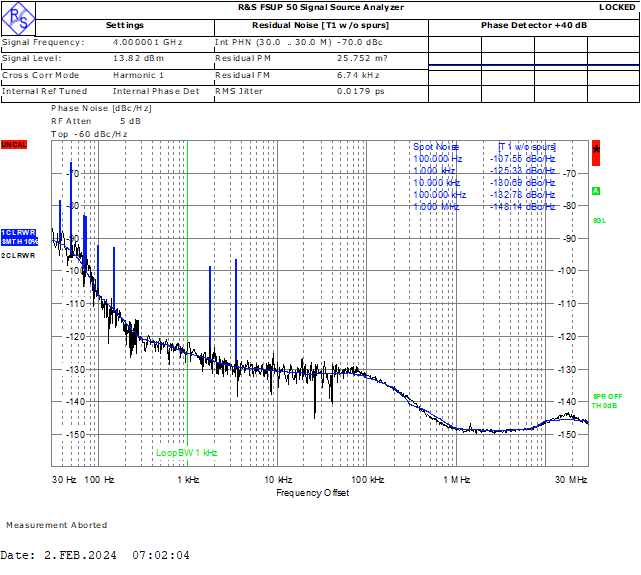Click the RMS Jitter 0.0179 ps value

[x=361, y=91]
